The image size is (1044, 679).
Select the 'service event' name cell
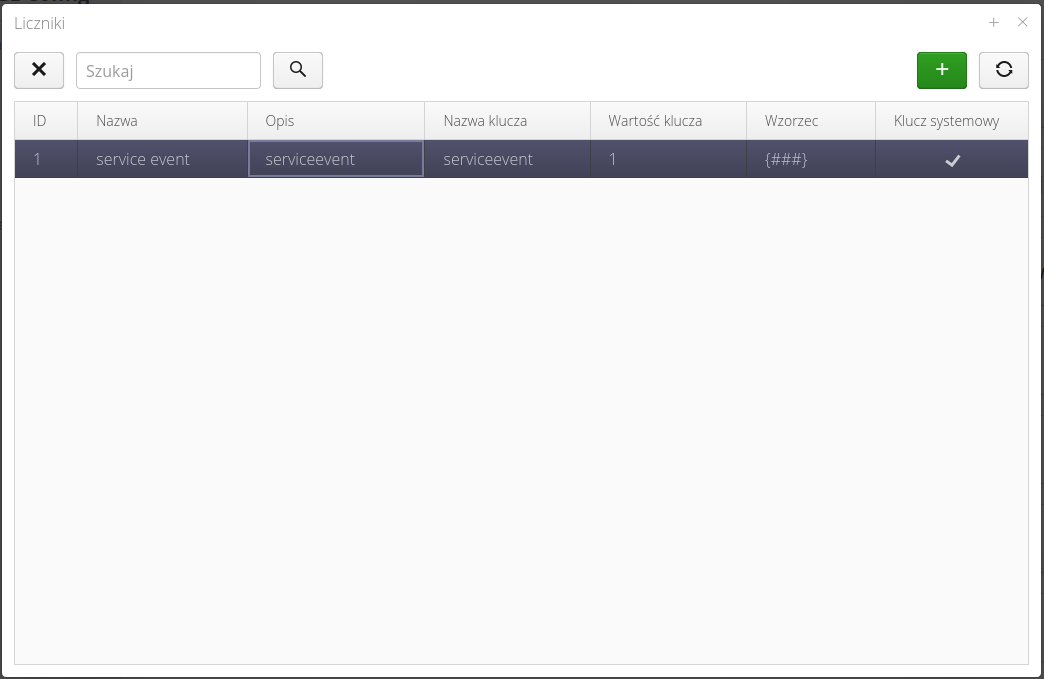[x=143, y=159]
